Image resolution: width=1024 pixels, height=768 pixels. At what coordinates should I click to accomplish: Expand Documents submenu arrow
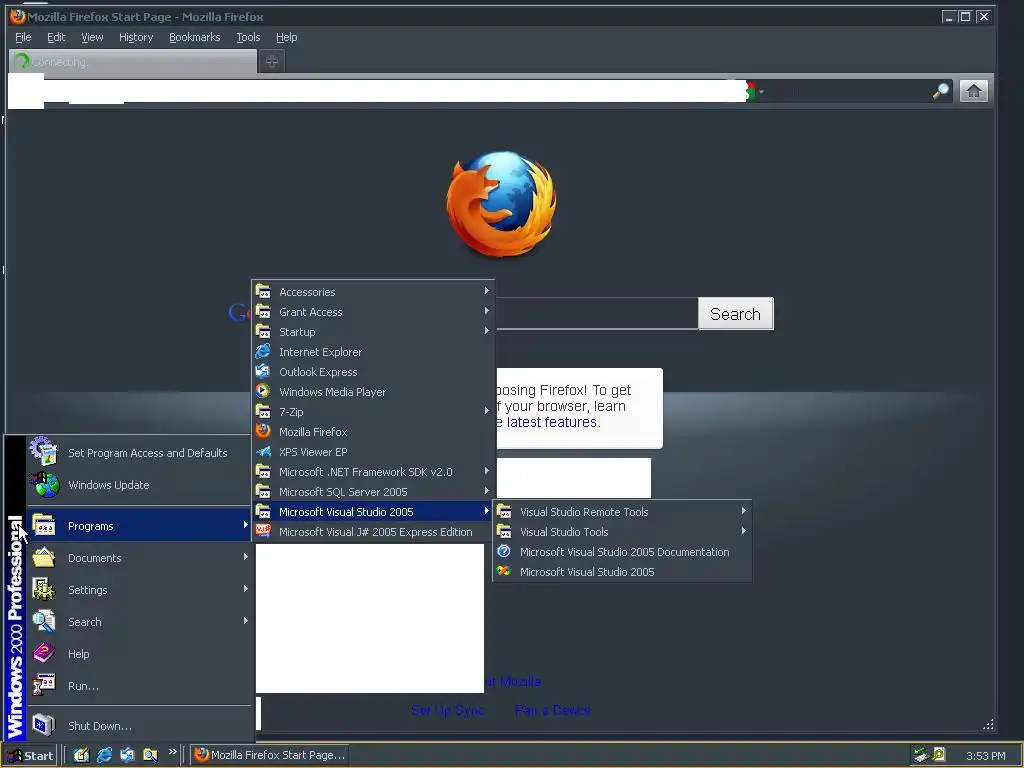pos(246,557)
